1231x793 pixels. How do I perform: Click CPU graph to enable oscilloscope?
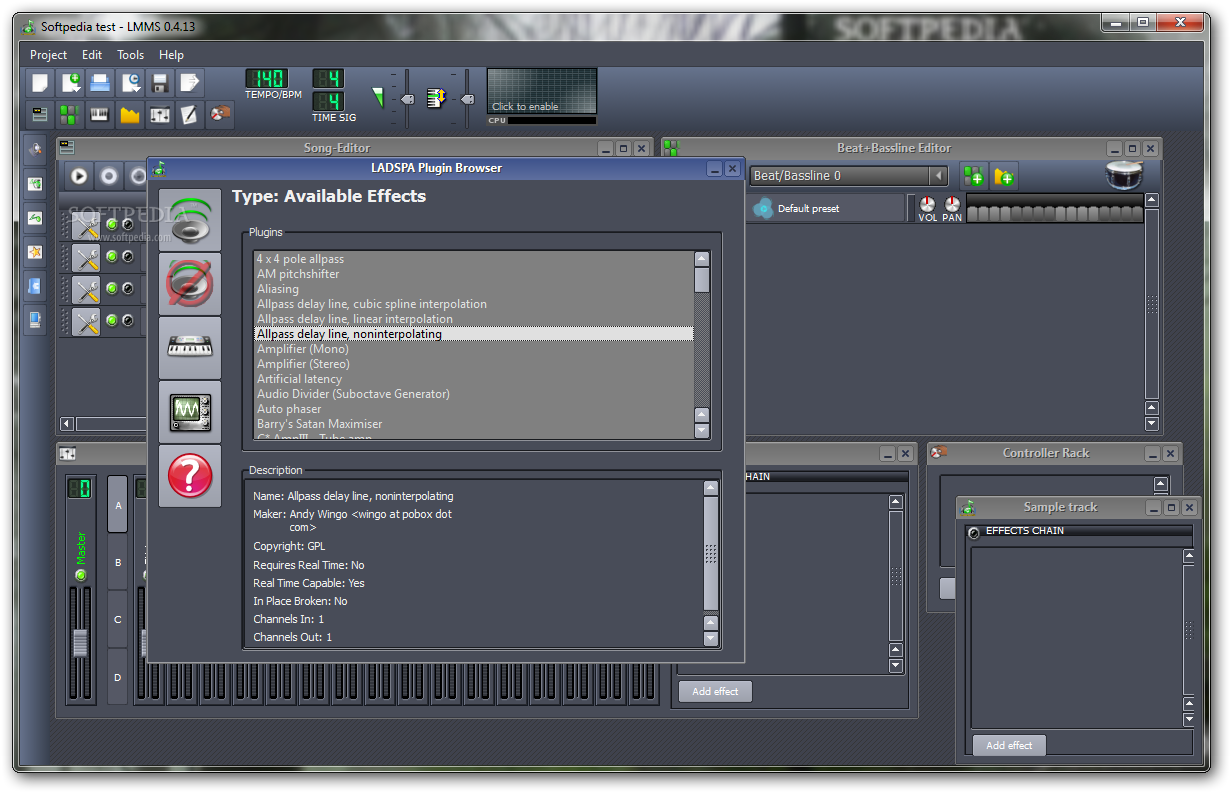tap(542, 92)
